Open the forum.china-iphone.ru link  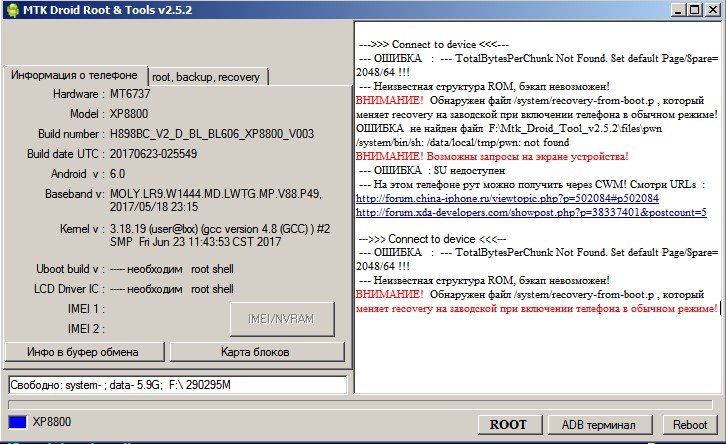(x=507, y=198)
